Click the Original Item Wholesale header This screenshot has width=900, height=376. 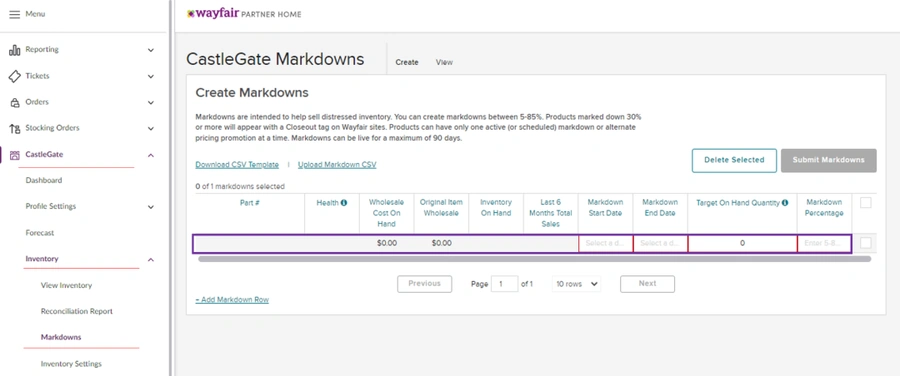441,208
